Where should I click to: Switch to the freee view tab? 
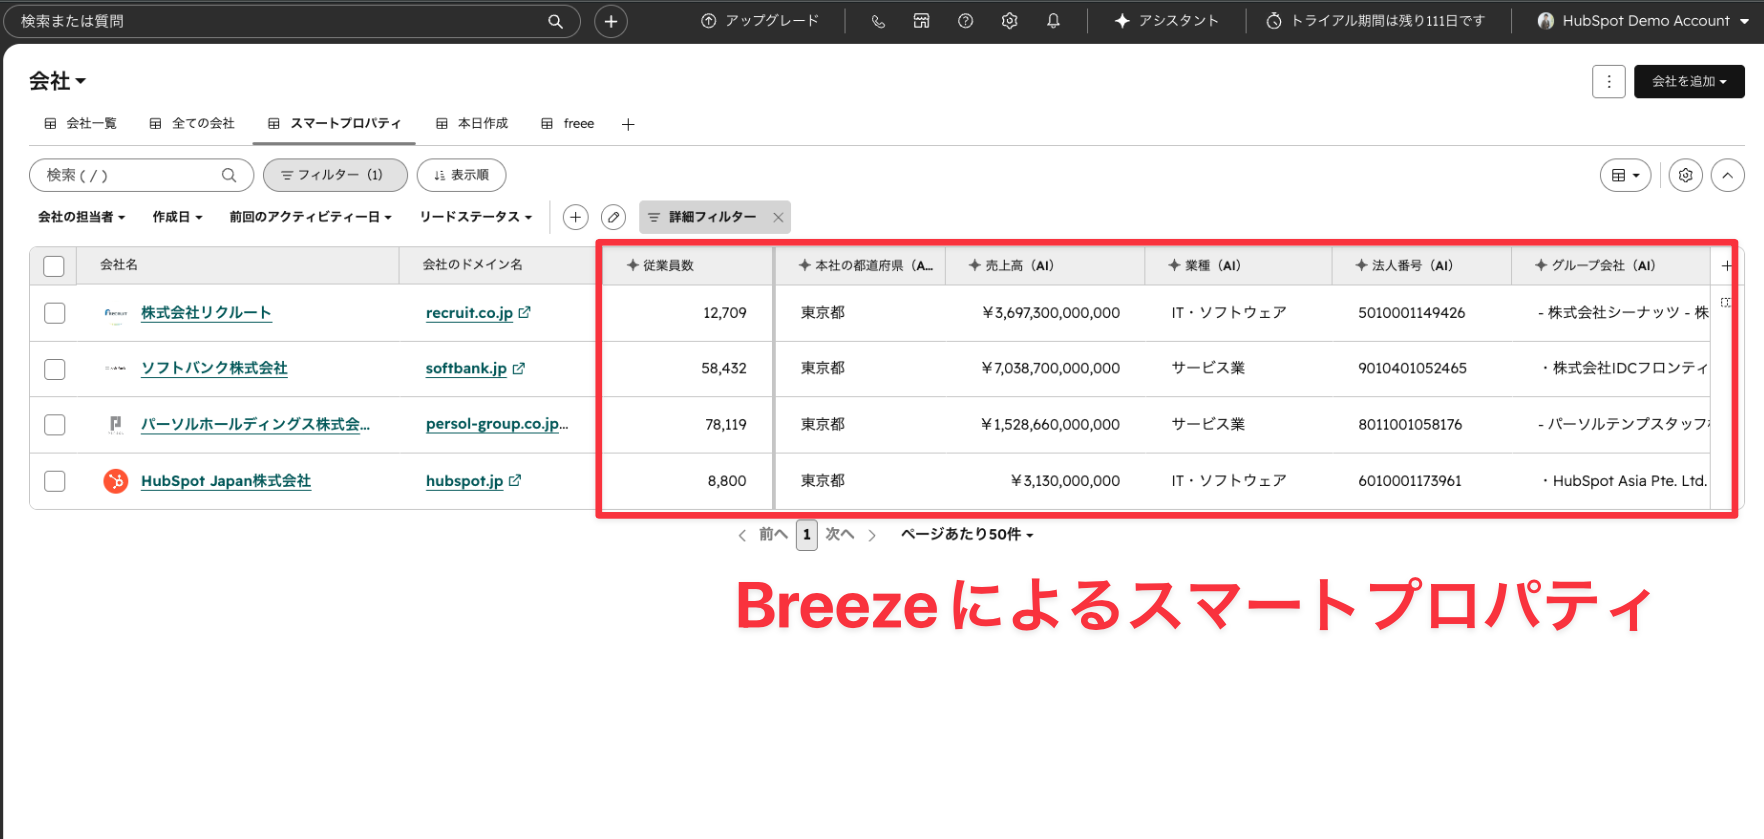[x=568, y=124]
